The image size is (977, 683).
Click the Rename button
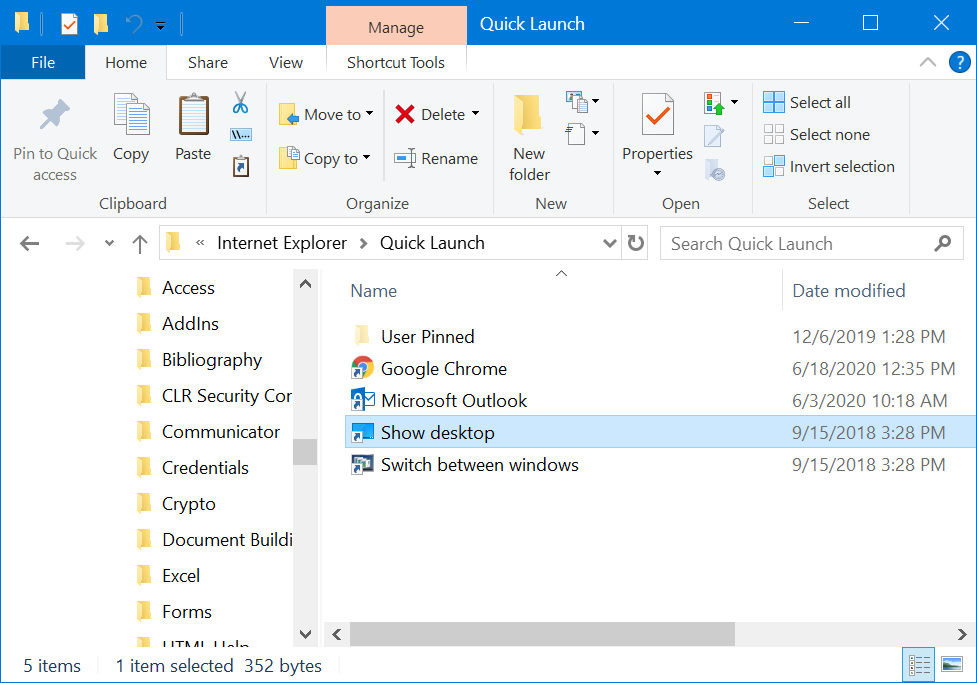click(x=436, y=158)
